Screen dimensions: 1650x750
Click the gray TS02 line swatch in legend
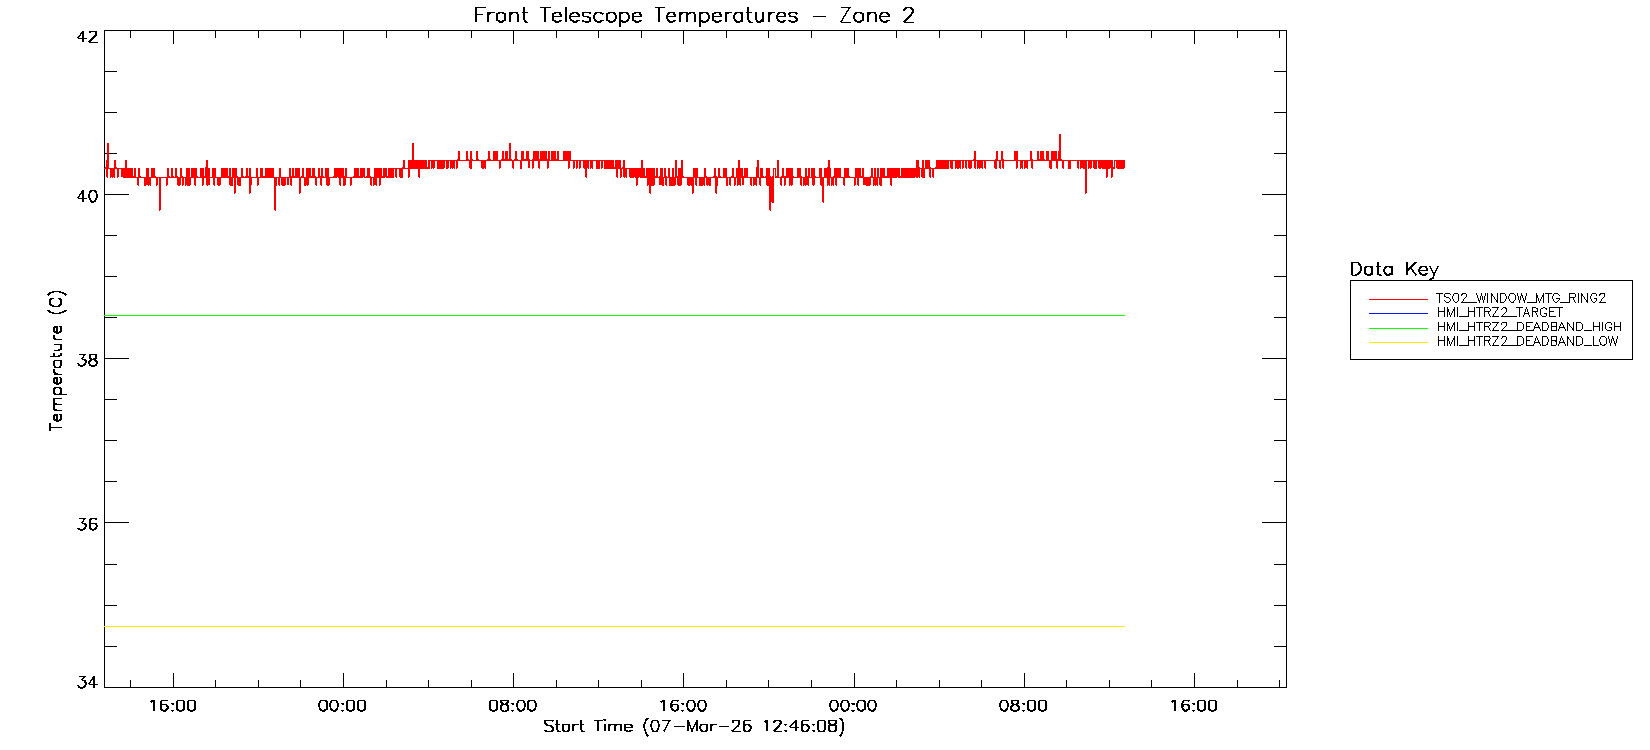1398,299
